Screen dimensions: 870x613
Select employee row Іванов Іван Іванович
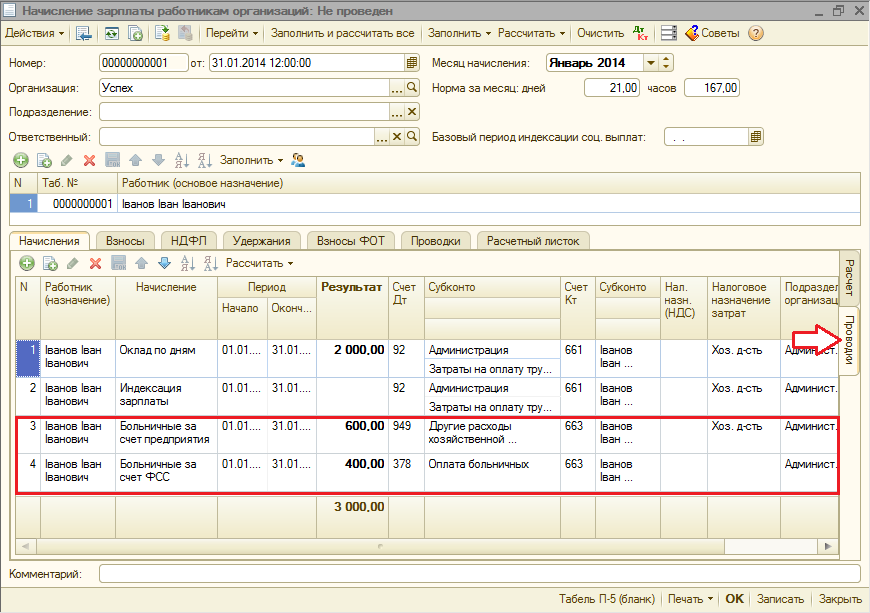pyautogui.click(x=434, y=204)
